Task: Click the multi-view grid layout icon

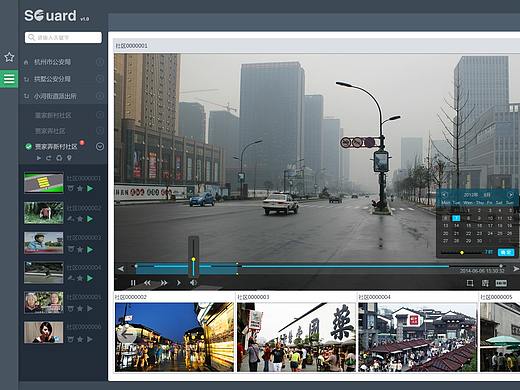Action: click(x=501, y=283)
